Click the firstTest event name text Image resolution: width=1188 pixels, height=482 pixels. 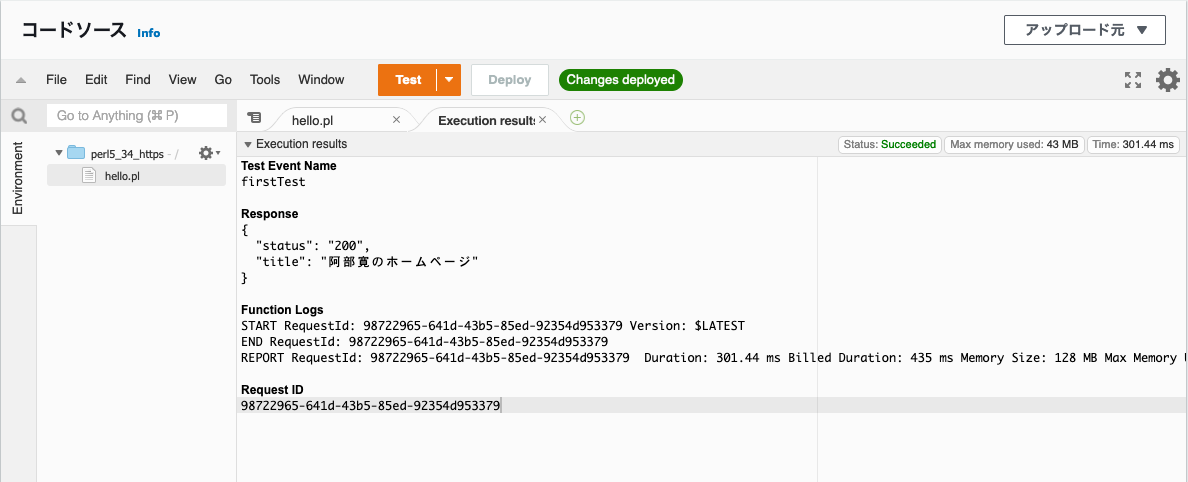273,182
